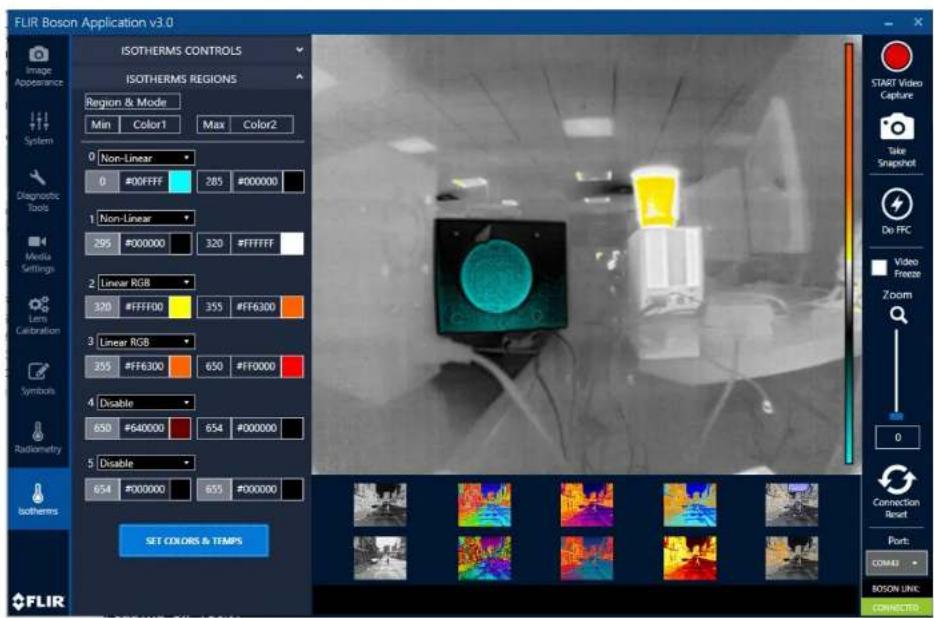Click SET COLORS & TEMPS button
934x618 pixels.
(194, 541)
